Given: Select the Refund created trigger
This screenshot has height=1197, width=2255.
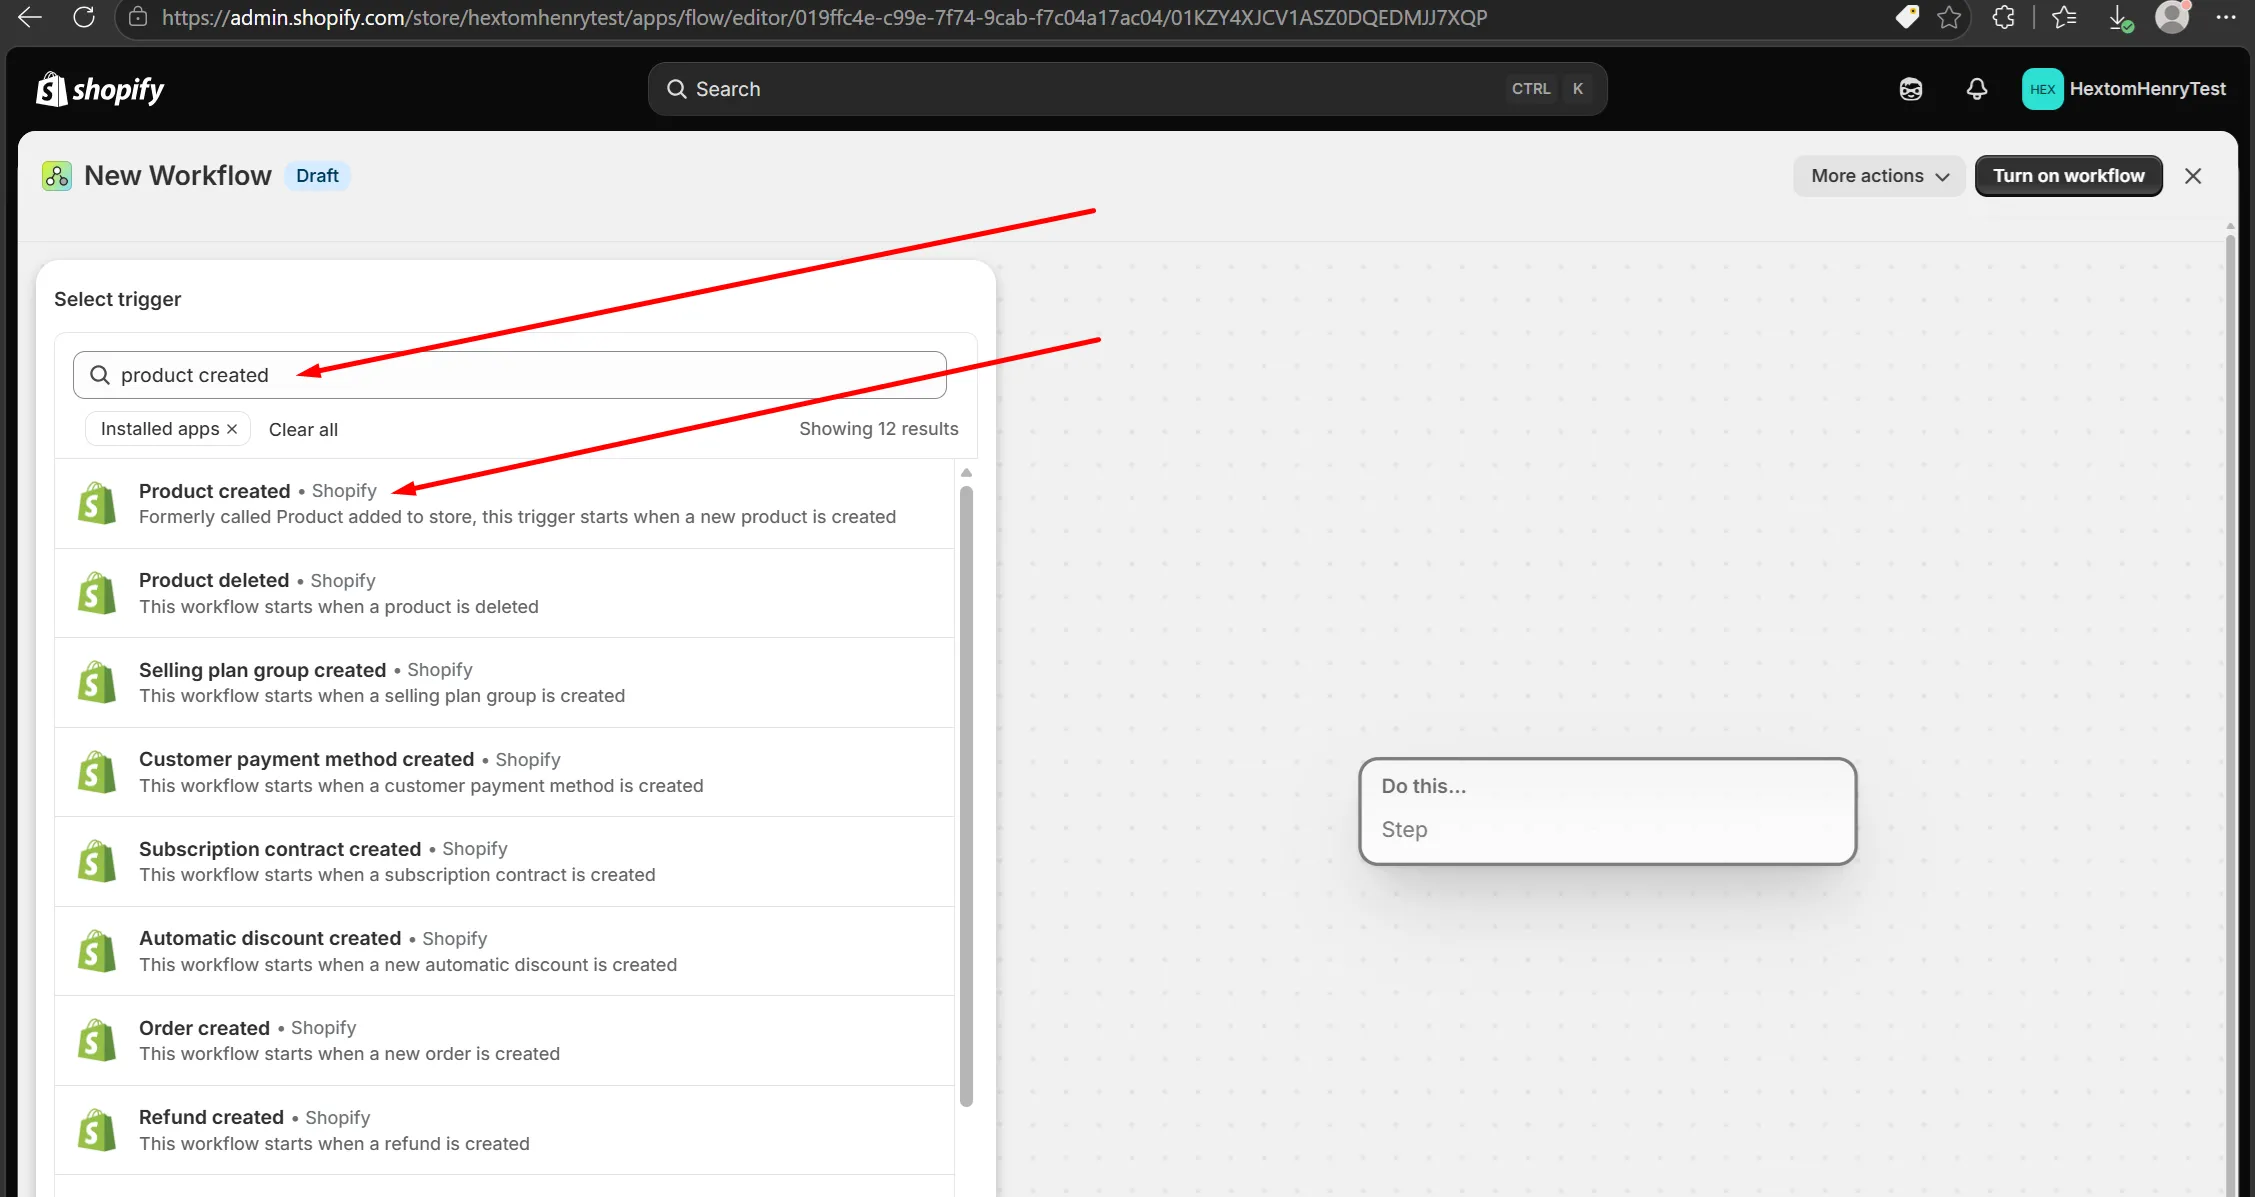Looking at the screenshot, I should [505, 1130].
